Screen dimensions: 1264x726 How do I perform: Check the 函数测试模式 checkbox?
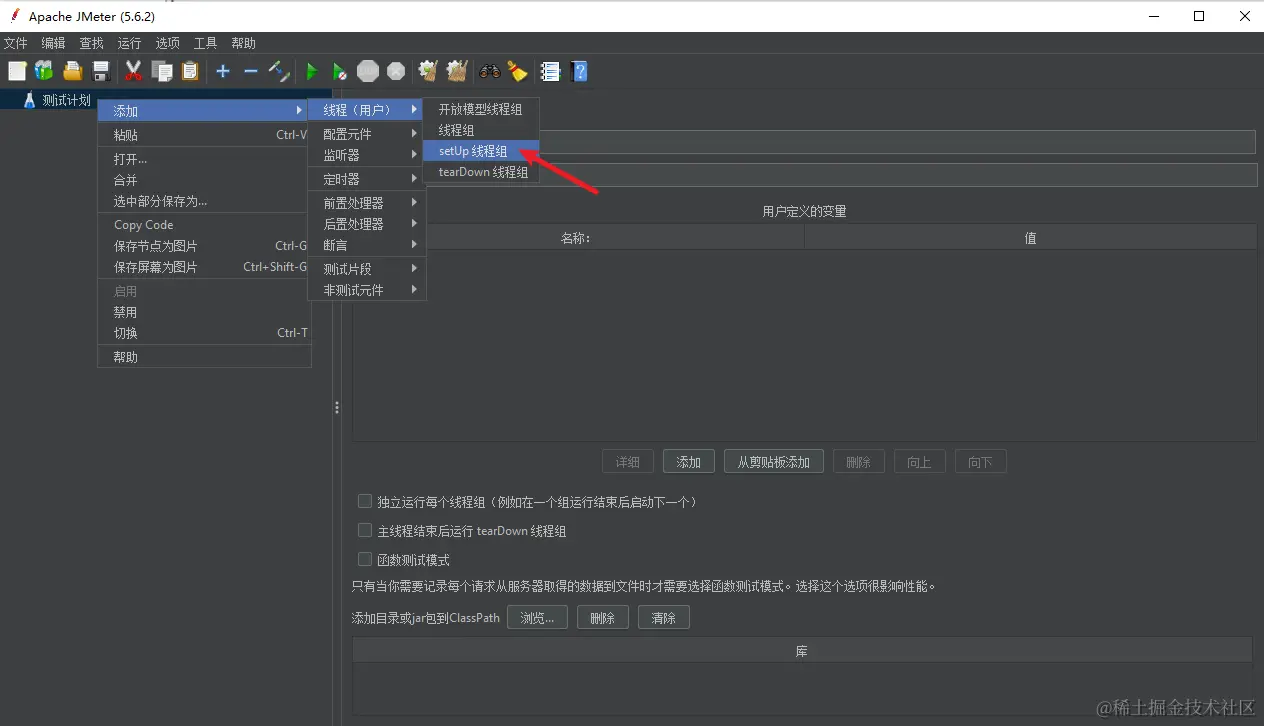pyautogui.click(x=365, y=559)
